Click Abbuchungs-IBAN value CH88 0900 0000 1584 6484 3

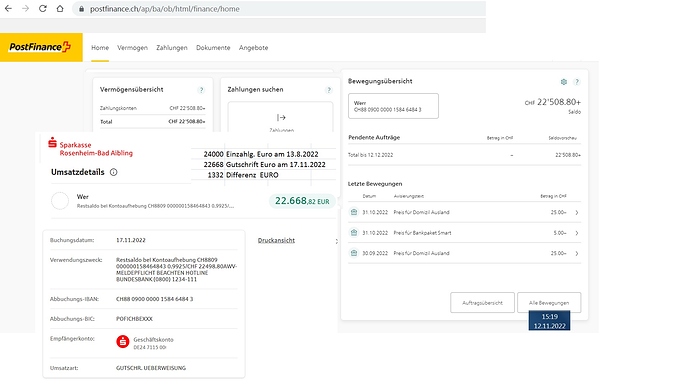click(x=154, y=299)
